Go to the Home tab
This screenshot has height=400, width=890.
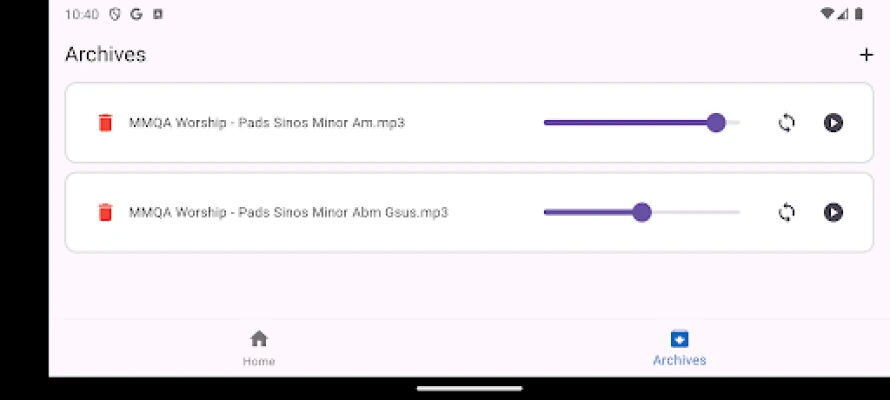[259, 347]
